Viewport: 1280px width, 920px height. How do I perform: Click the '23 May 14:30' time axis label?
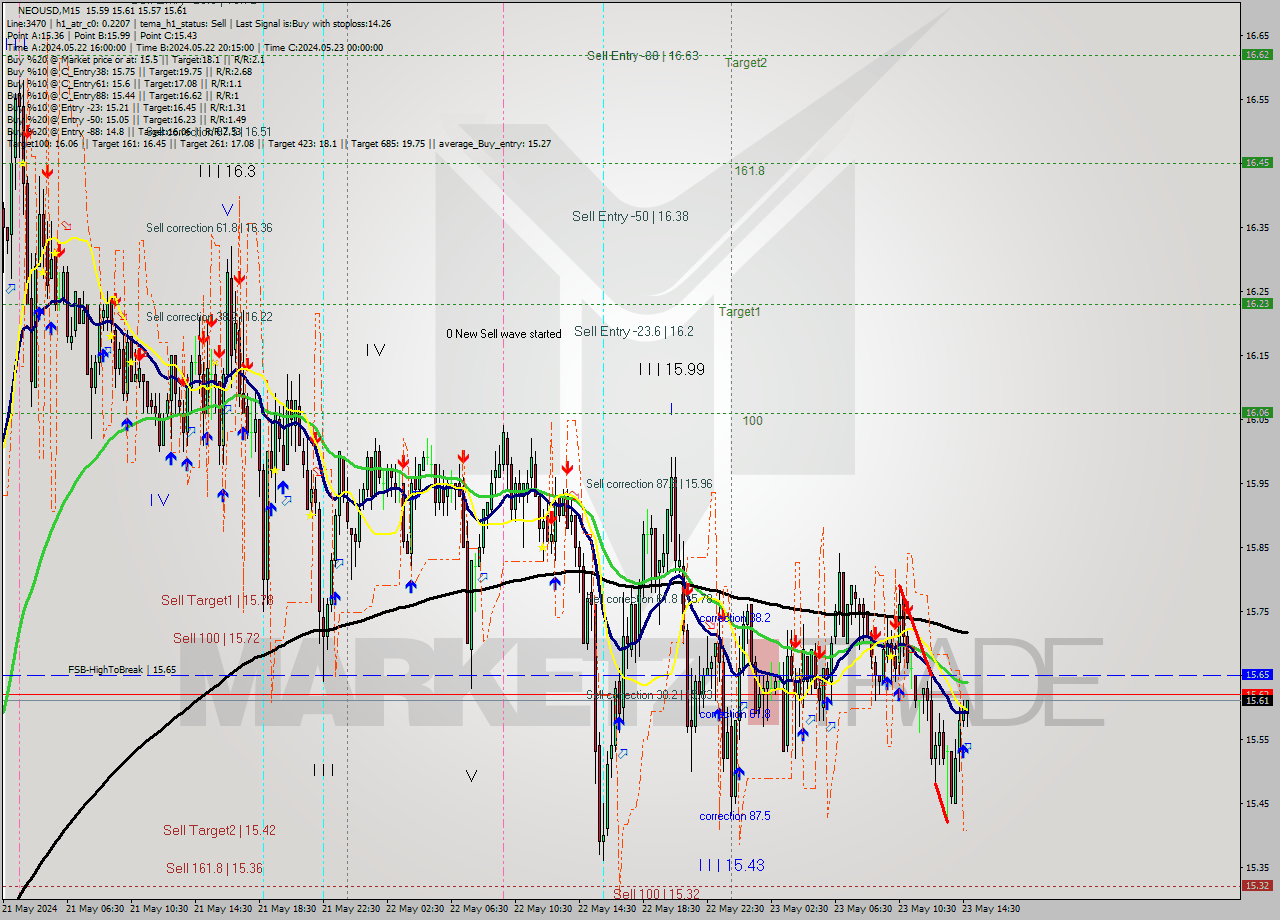(991, 909)
